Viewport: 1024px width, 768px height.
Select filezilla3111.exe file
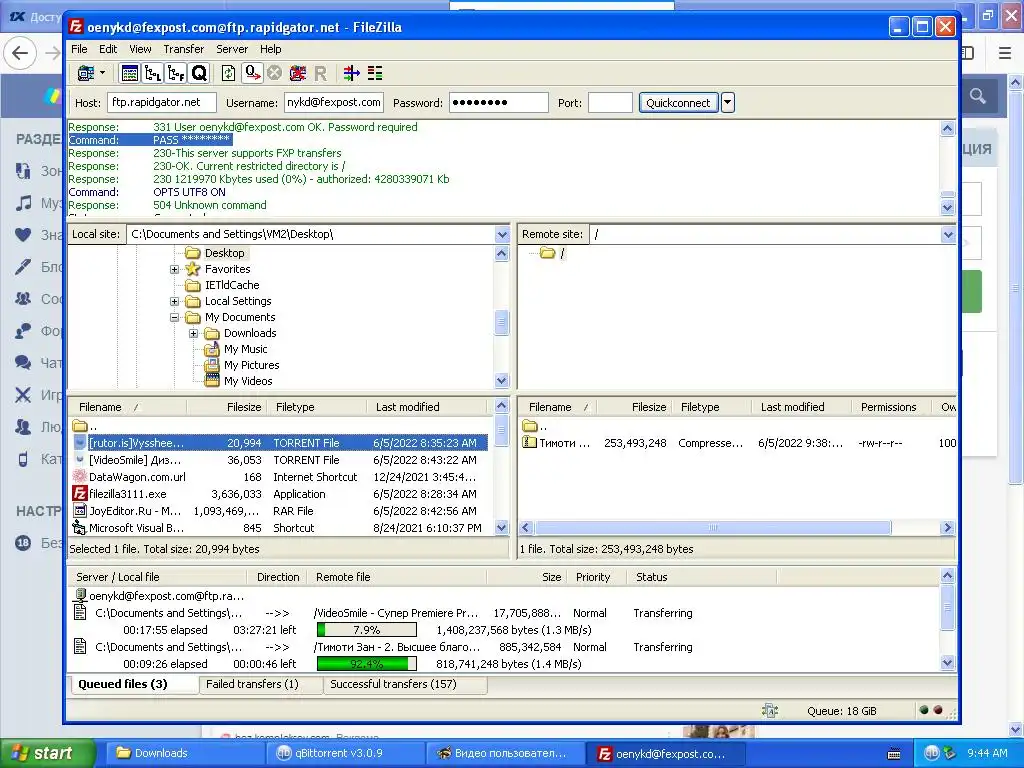pyautogui.click(x=279, y=494)
